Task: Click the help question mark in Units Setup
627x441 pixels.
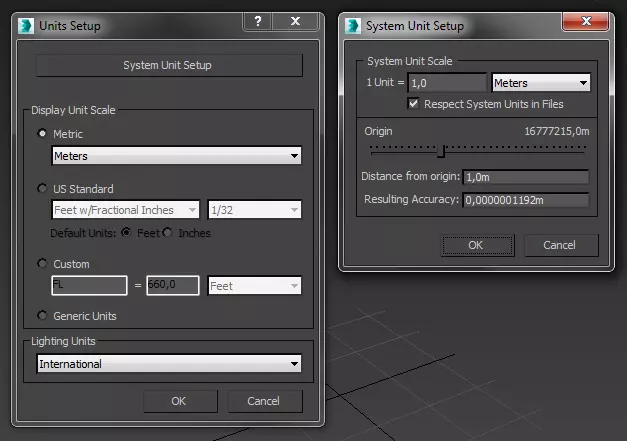Action: click(x=258, y=21)
